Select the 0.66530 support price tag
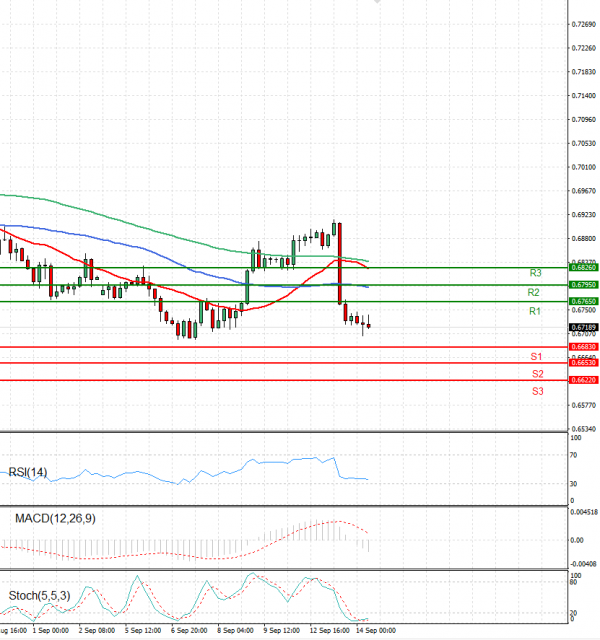This screenshot has height=640, width=600. [583, 362]
